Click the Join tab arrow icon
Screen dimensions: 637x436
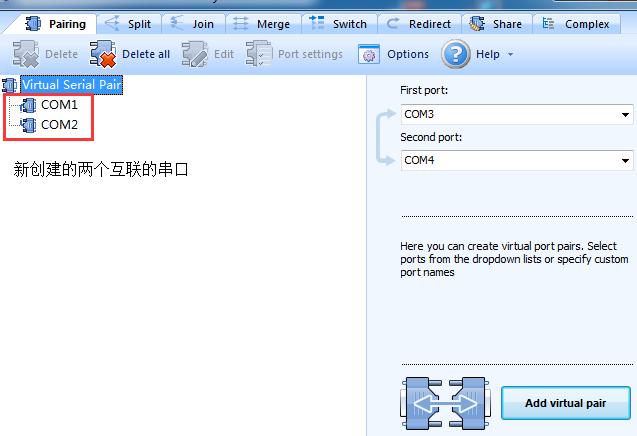tap(176, 23)
